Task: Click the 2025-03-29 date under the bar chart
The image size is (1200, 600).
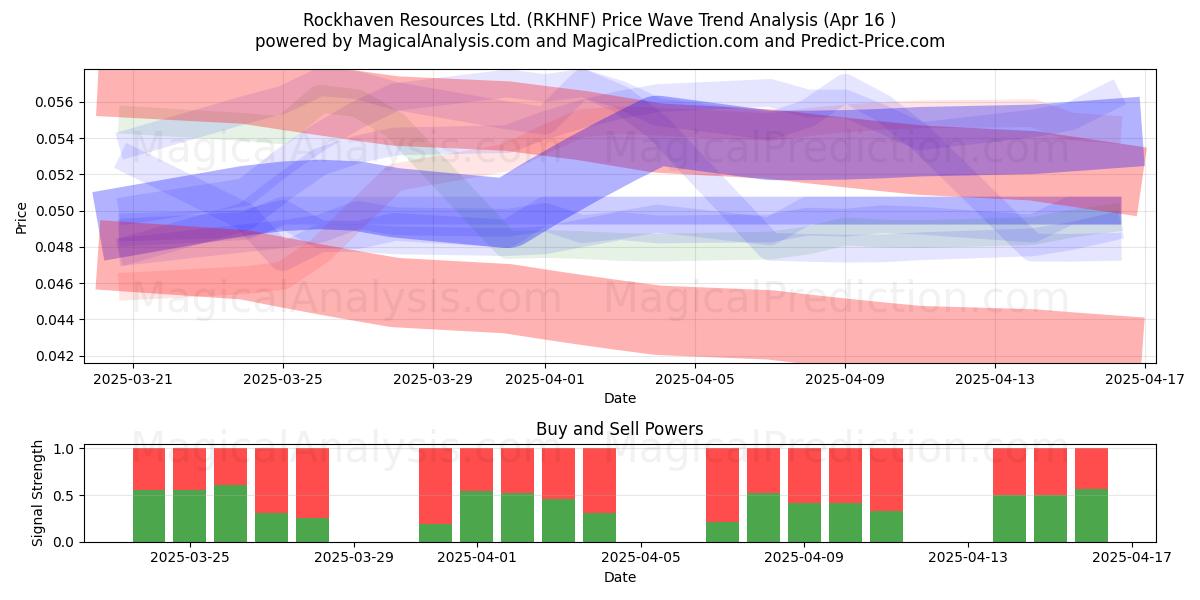Action: (x=354, y=558)
